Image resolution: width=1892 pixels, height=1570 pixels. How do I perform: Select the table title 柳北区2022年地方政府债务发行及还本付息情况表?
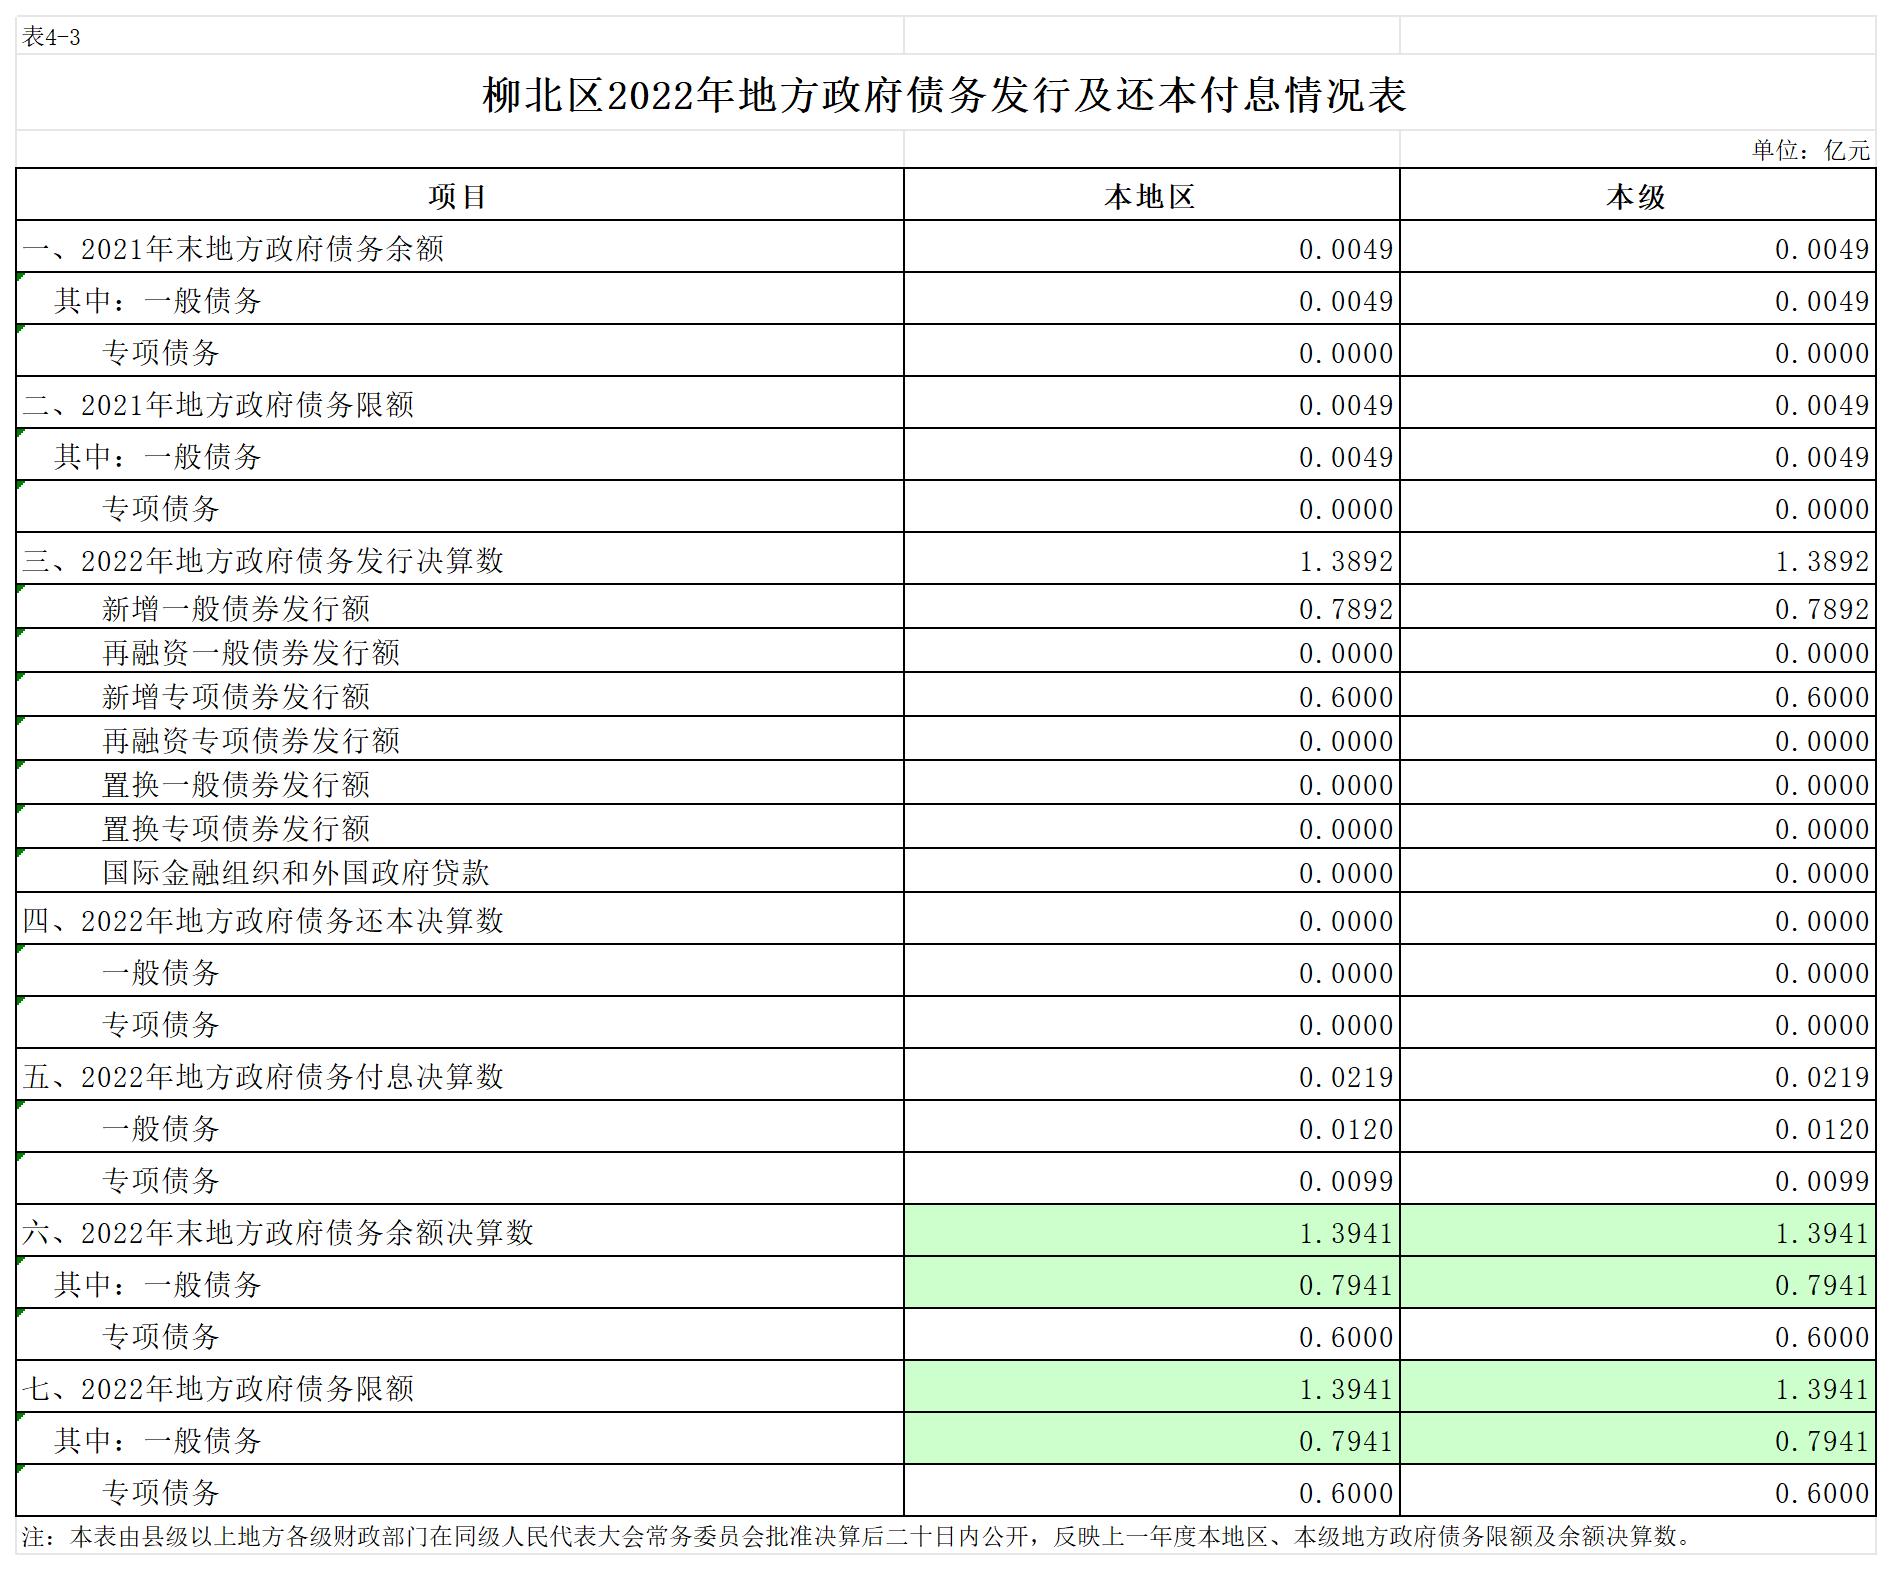pyautogui.click(x=945, y=95)
